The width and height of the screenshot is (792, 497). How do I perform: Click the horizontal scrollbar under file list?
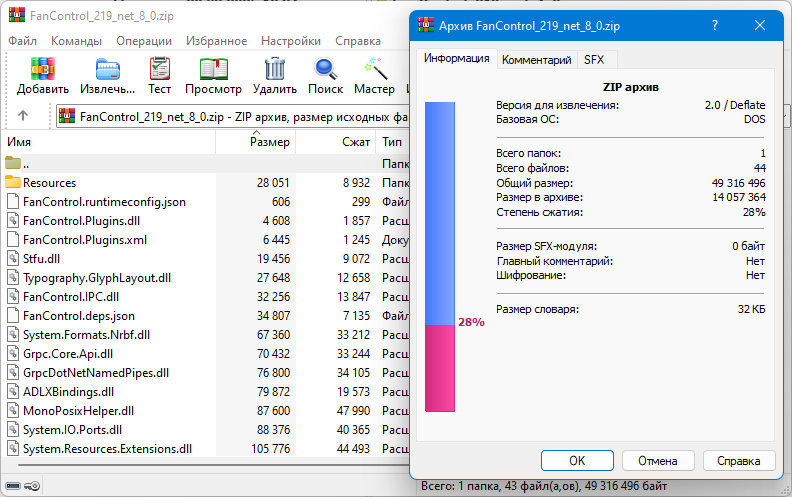212,464
